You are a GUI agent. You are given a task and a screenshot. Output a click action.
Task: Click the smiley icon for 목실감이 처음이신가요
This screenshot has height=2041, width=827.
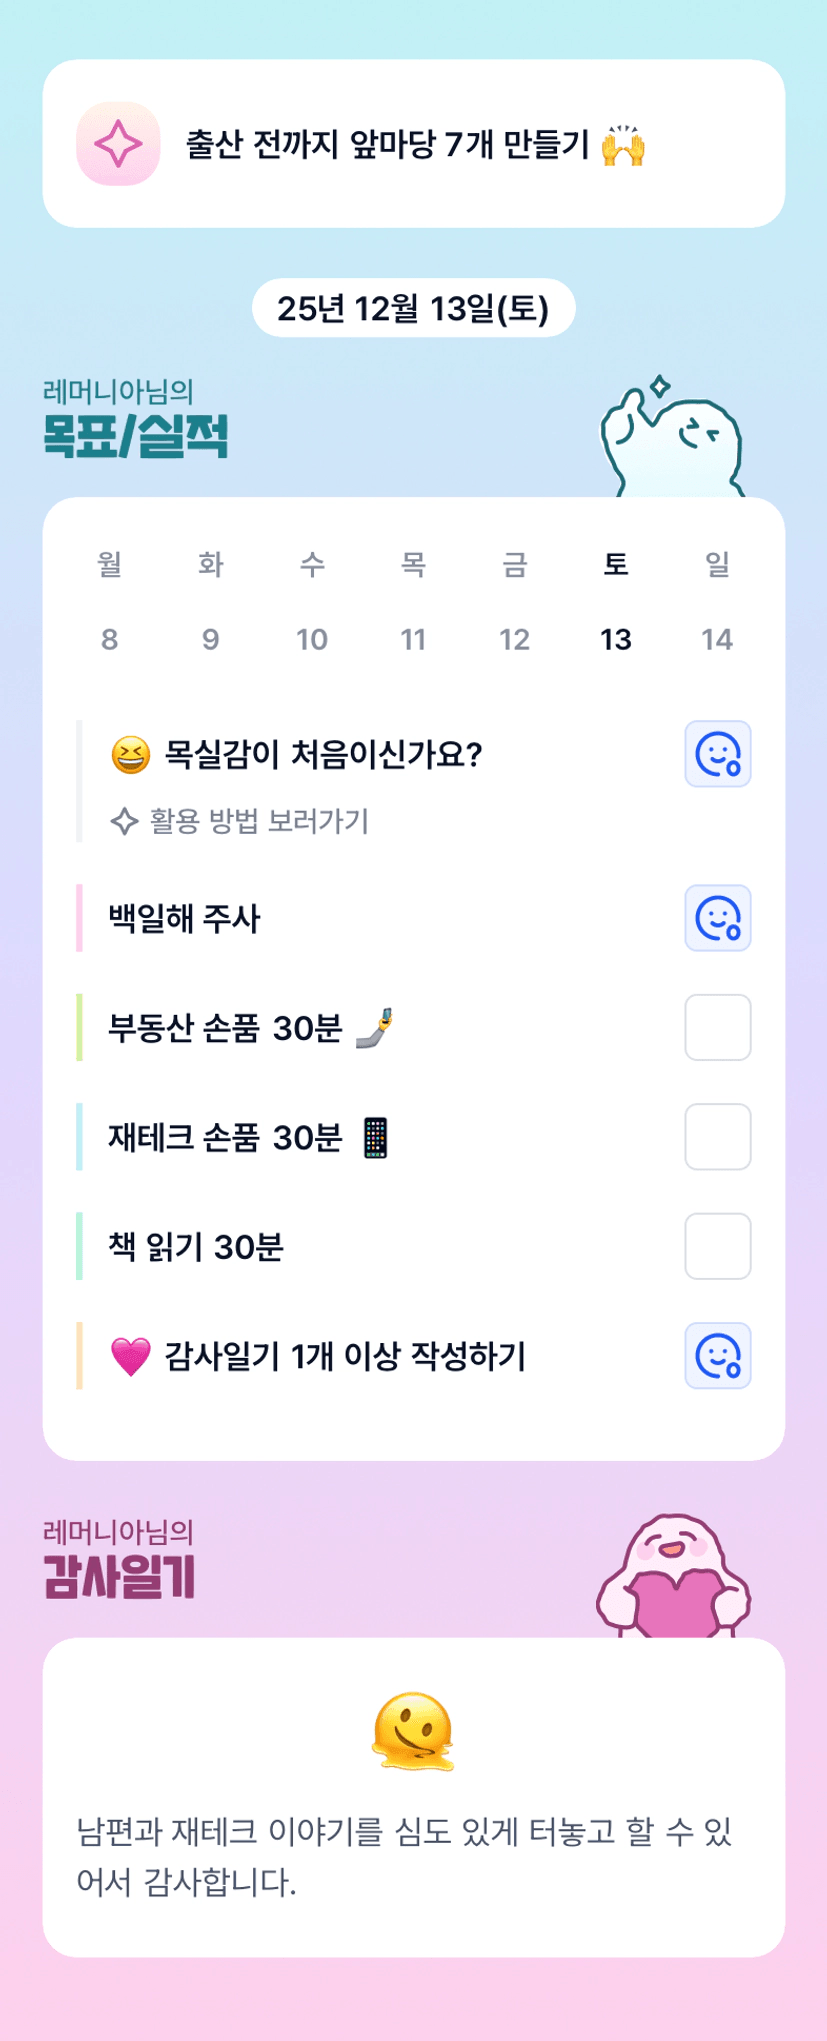click(717, 754)
